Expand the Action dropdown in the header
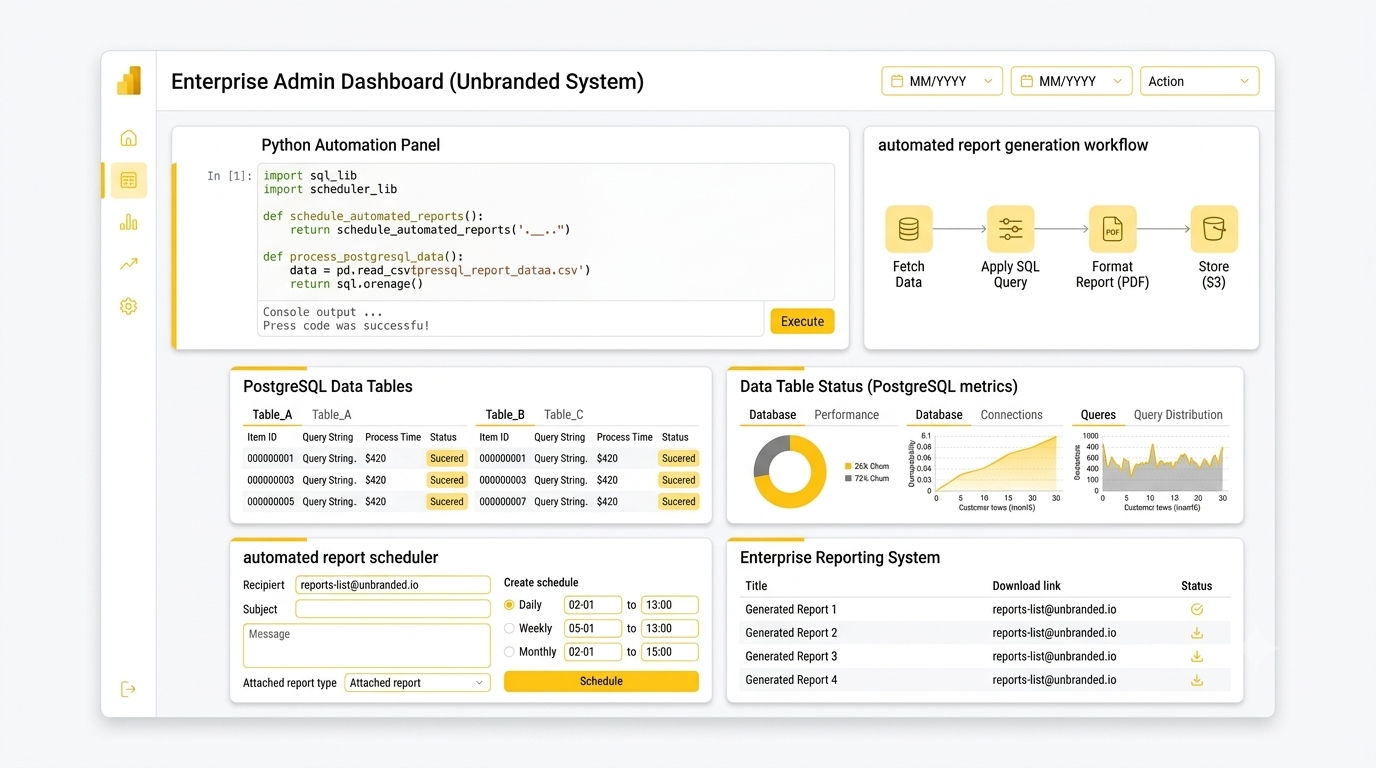The height and width of the screenshot is (768, 1376). pos(1199,81)
